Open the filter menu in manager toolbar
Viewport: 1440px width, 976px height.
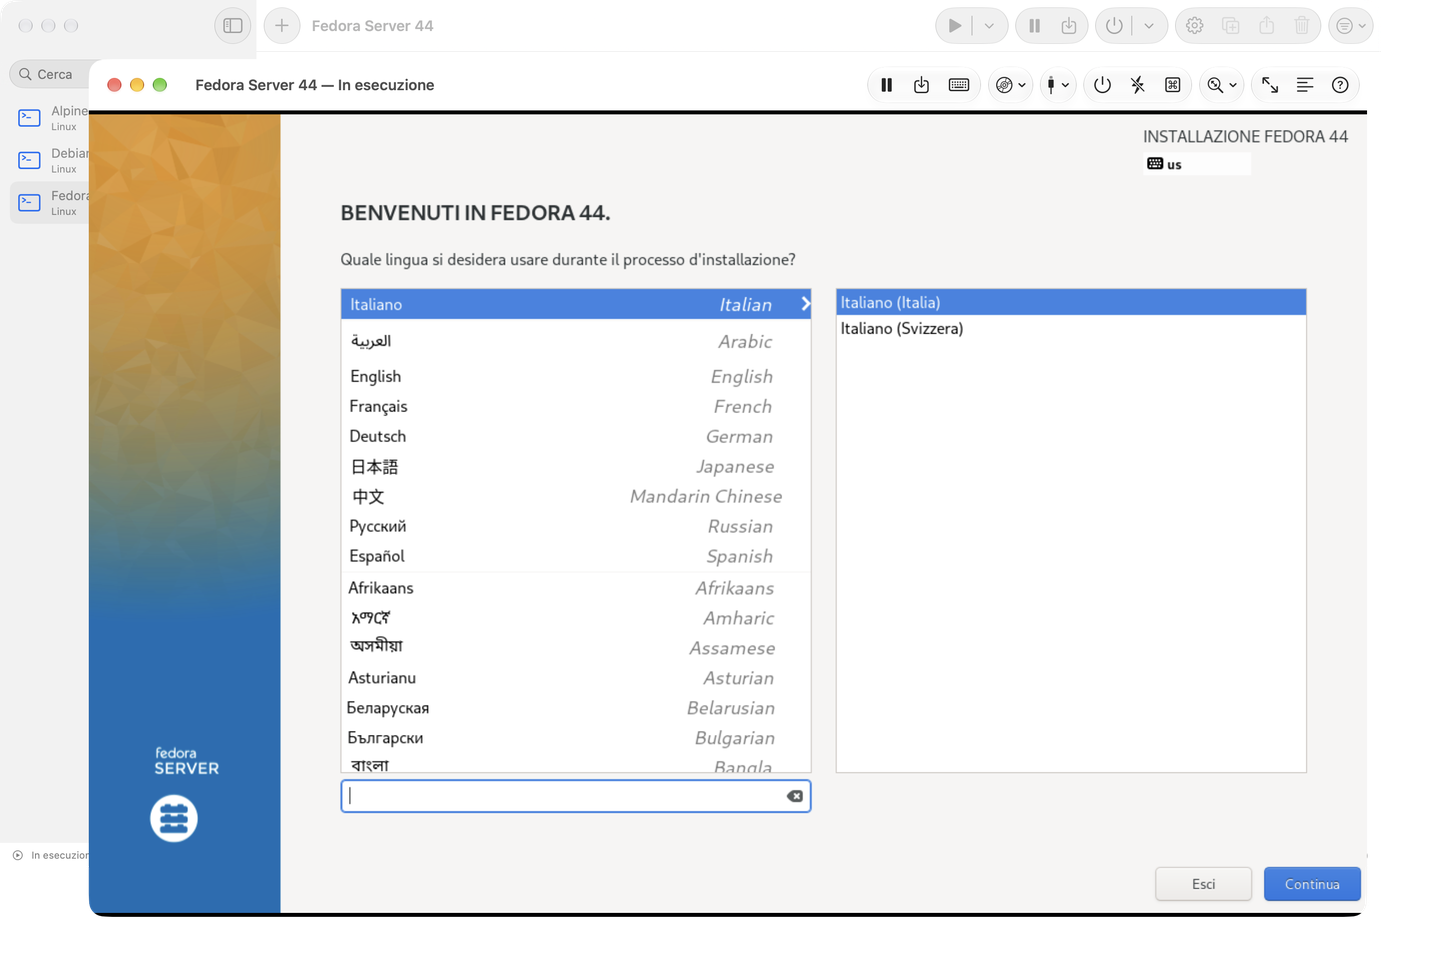click(1351, 26)
